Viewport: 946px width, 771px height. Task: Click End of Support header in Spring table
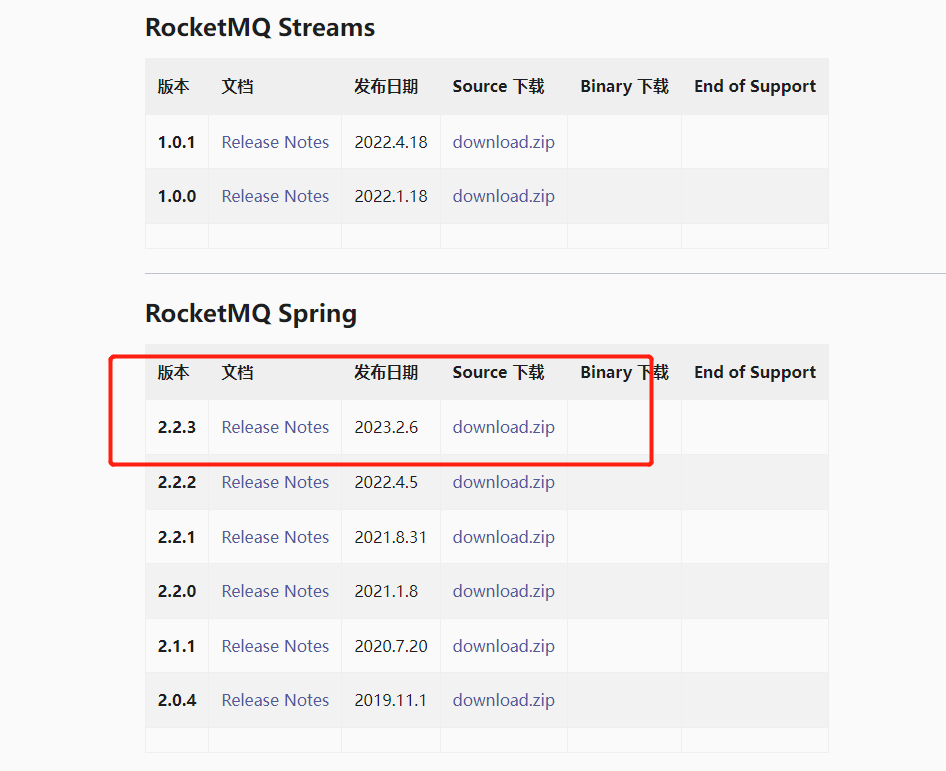755,373
